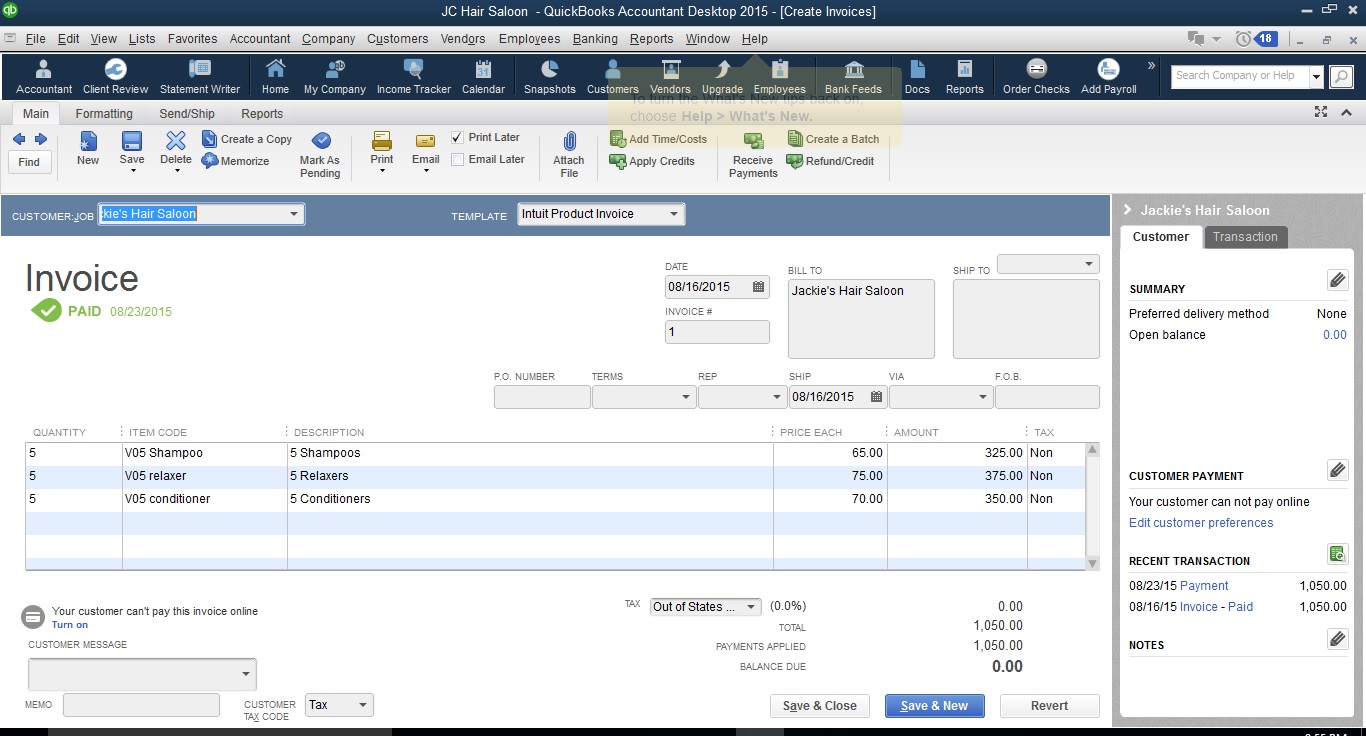Open CUSTOMER MESSAGE dropdown

(x=246, y=675)
